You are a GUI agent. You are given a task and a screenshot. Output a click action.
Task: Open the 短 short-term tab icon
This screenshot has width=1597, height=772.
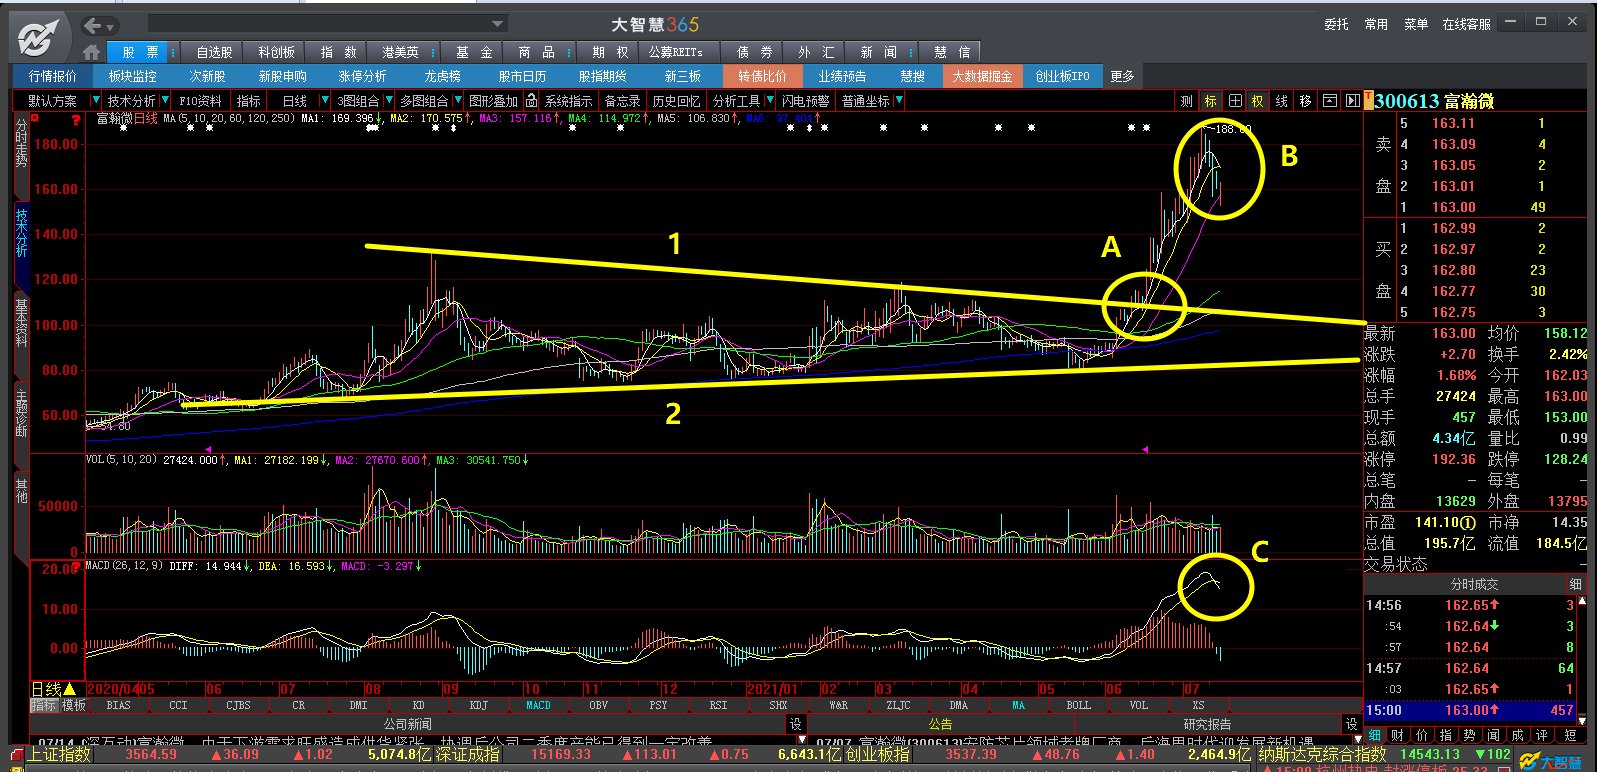[1570, 735]
